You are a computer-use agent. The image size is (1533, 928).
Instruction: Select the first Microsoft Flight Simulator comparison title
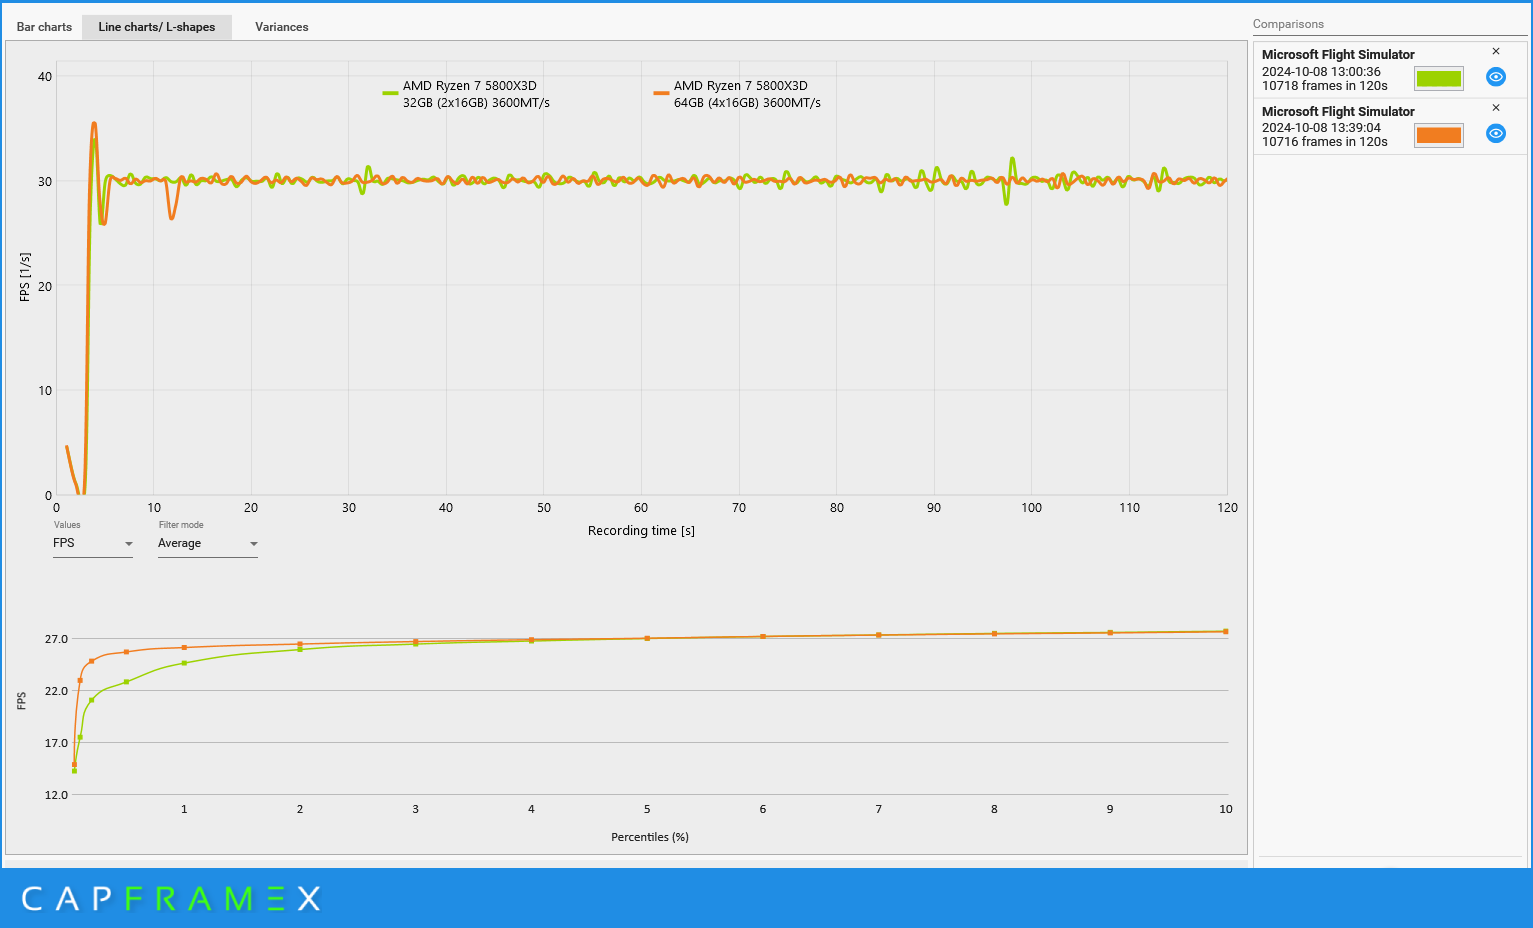point(1338,55)
